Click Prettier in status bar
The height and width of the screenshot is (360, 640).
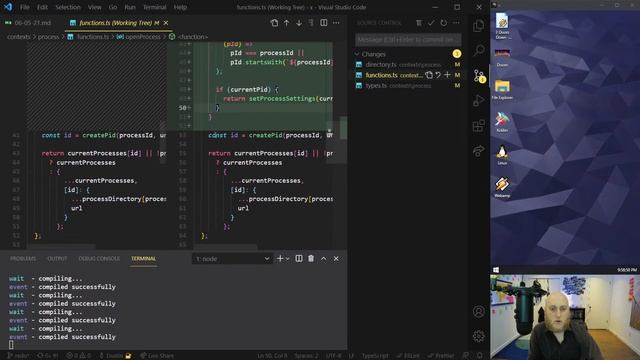click(x=441, y=356)
